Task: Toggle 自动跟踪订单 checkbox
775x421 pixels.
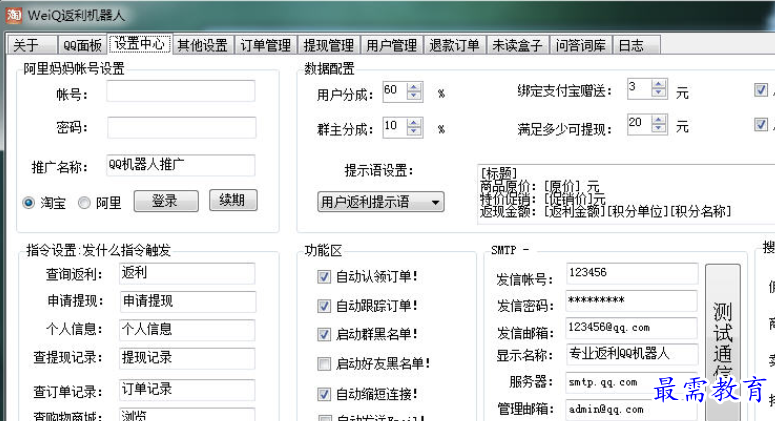Action: click(x=324, y=306)
